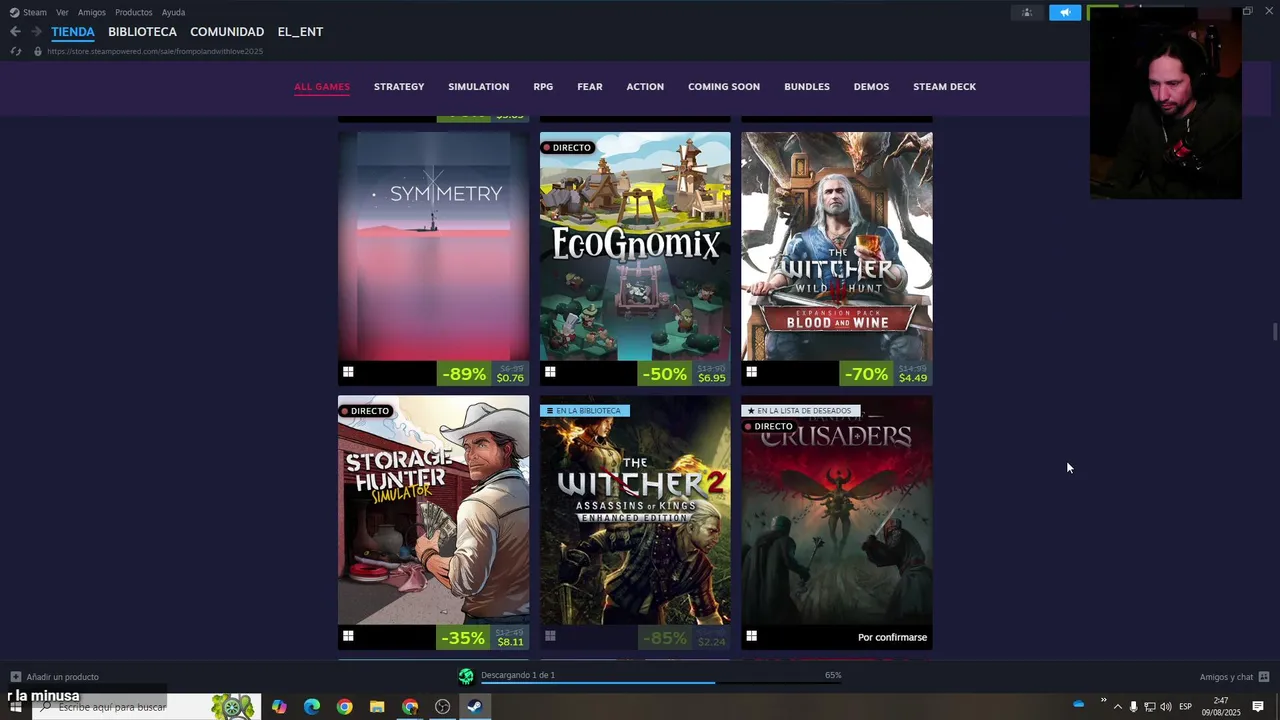Select the FEAR sale tab
The height and width of the screenshot is (720, 1280).
click(590, 87)
